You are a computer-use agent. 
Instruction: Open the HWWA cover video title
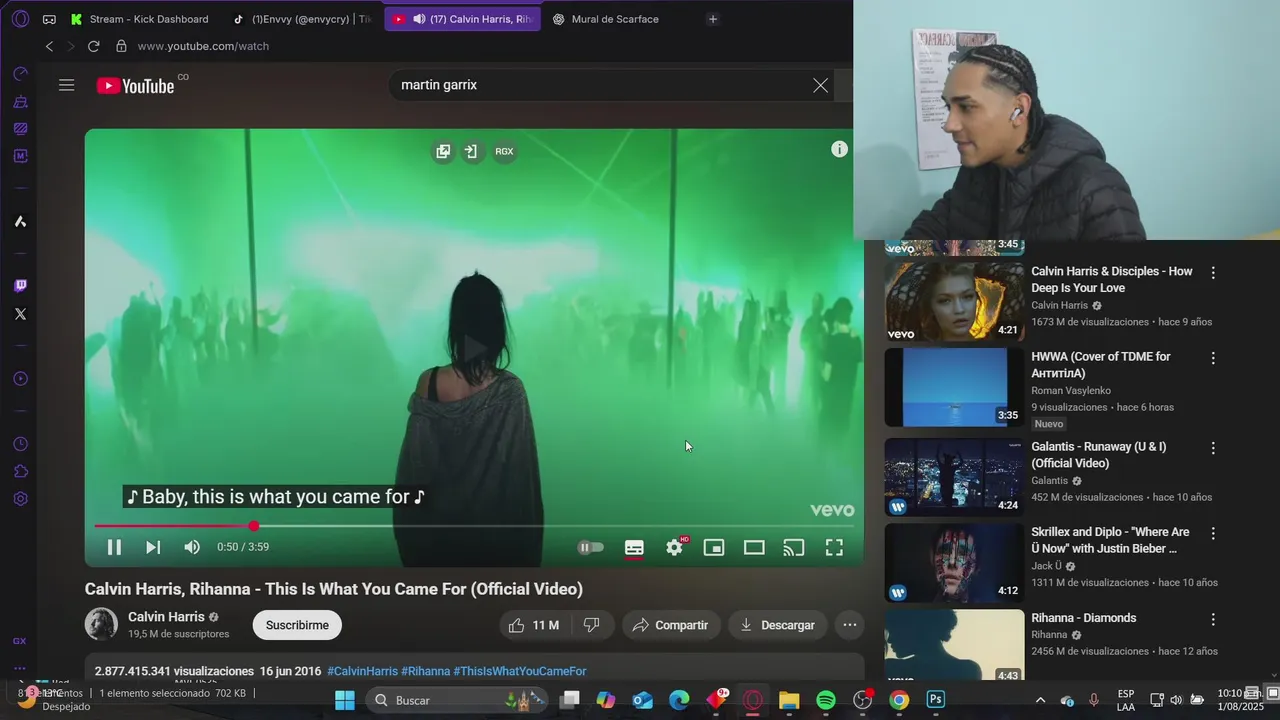pyautogui.click(x=1100, y=365)
